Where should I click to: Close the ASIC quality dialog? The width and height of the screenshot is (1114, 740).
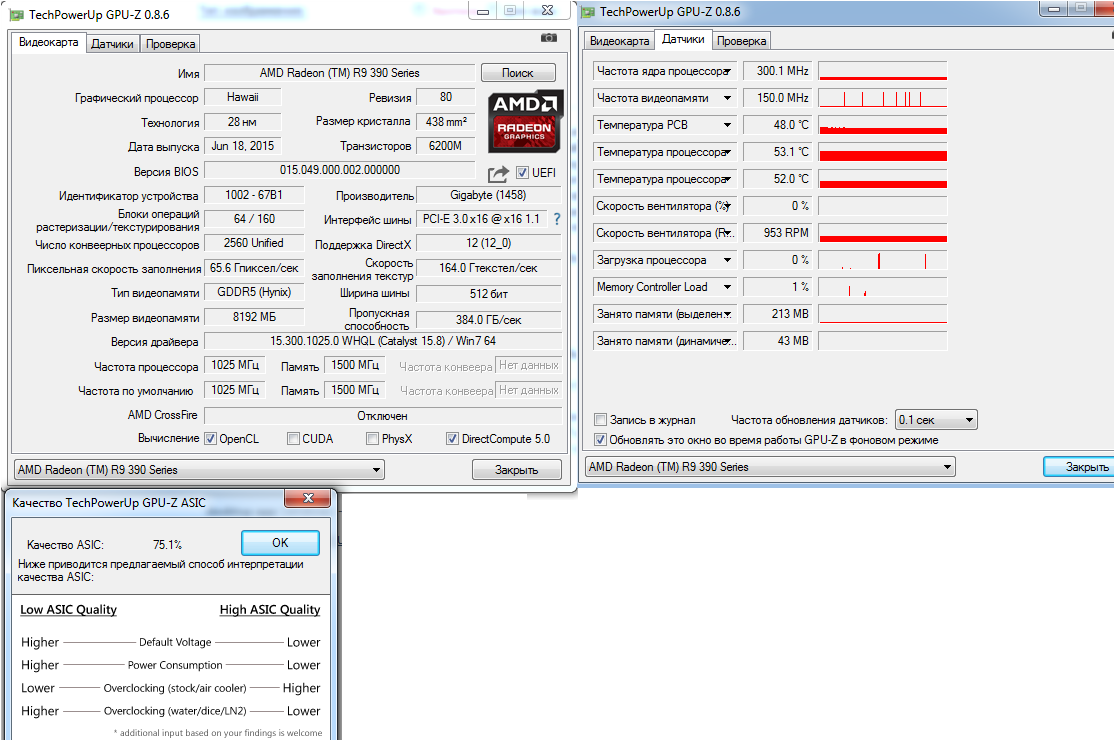pyautogui.click(x=308, y=499)
